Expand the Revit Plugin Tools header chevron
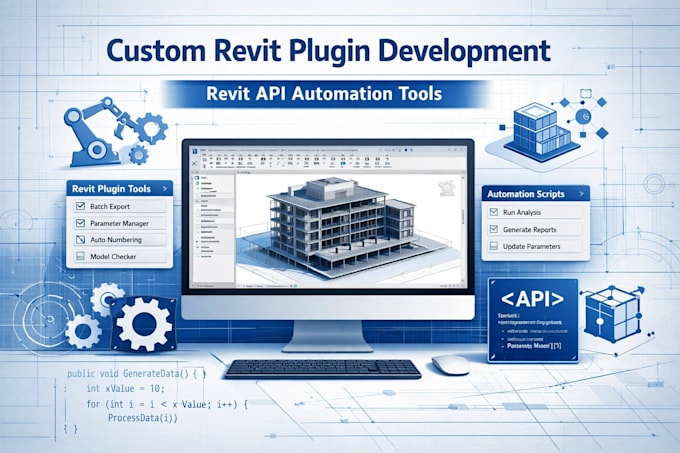The height and width of the screenshot is (453, 680). coord(165,189)
